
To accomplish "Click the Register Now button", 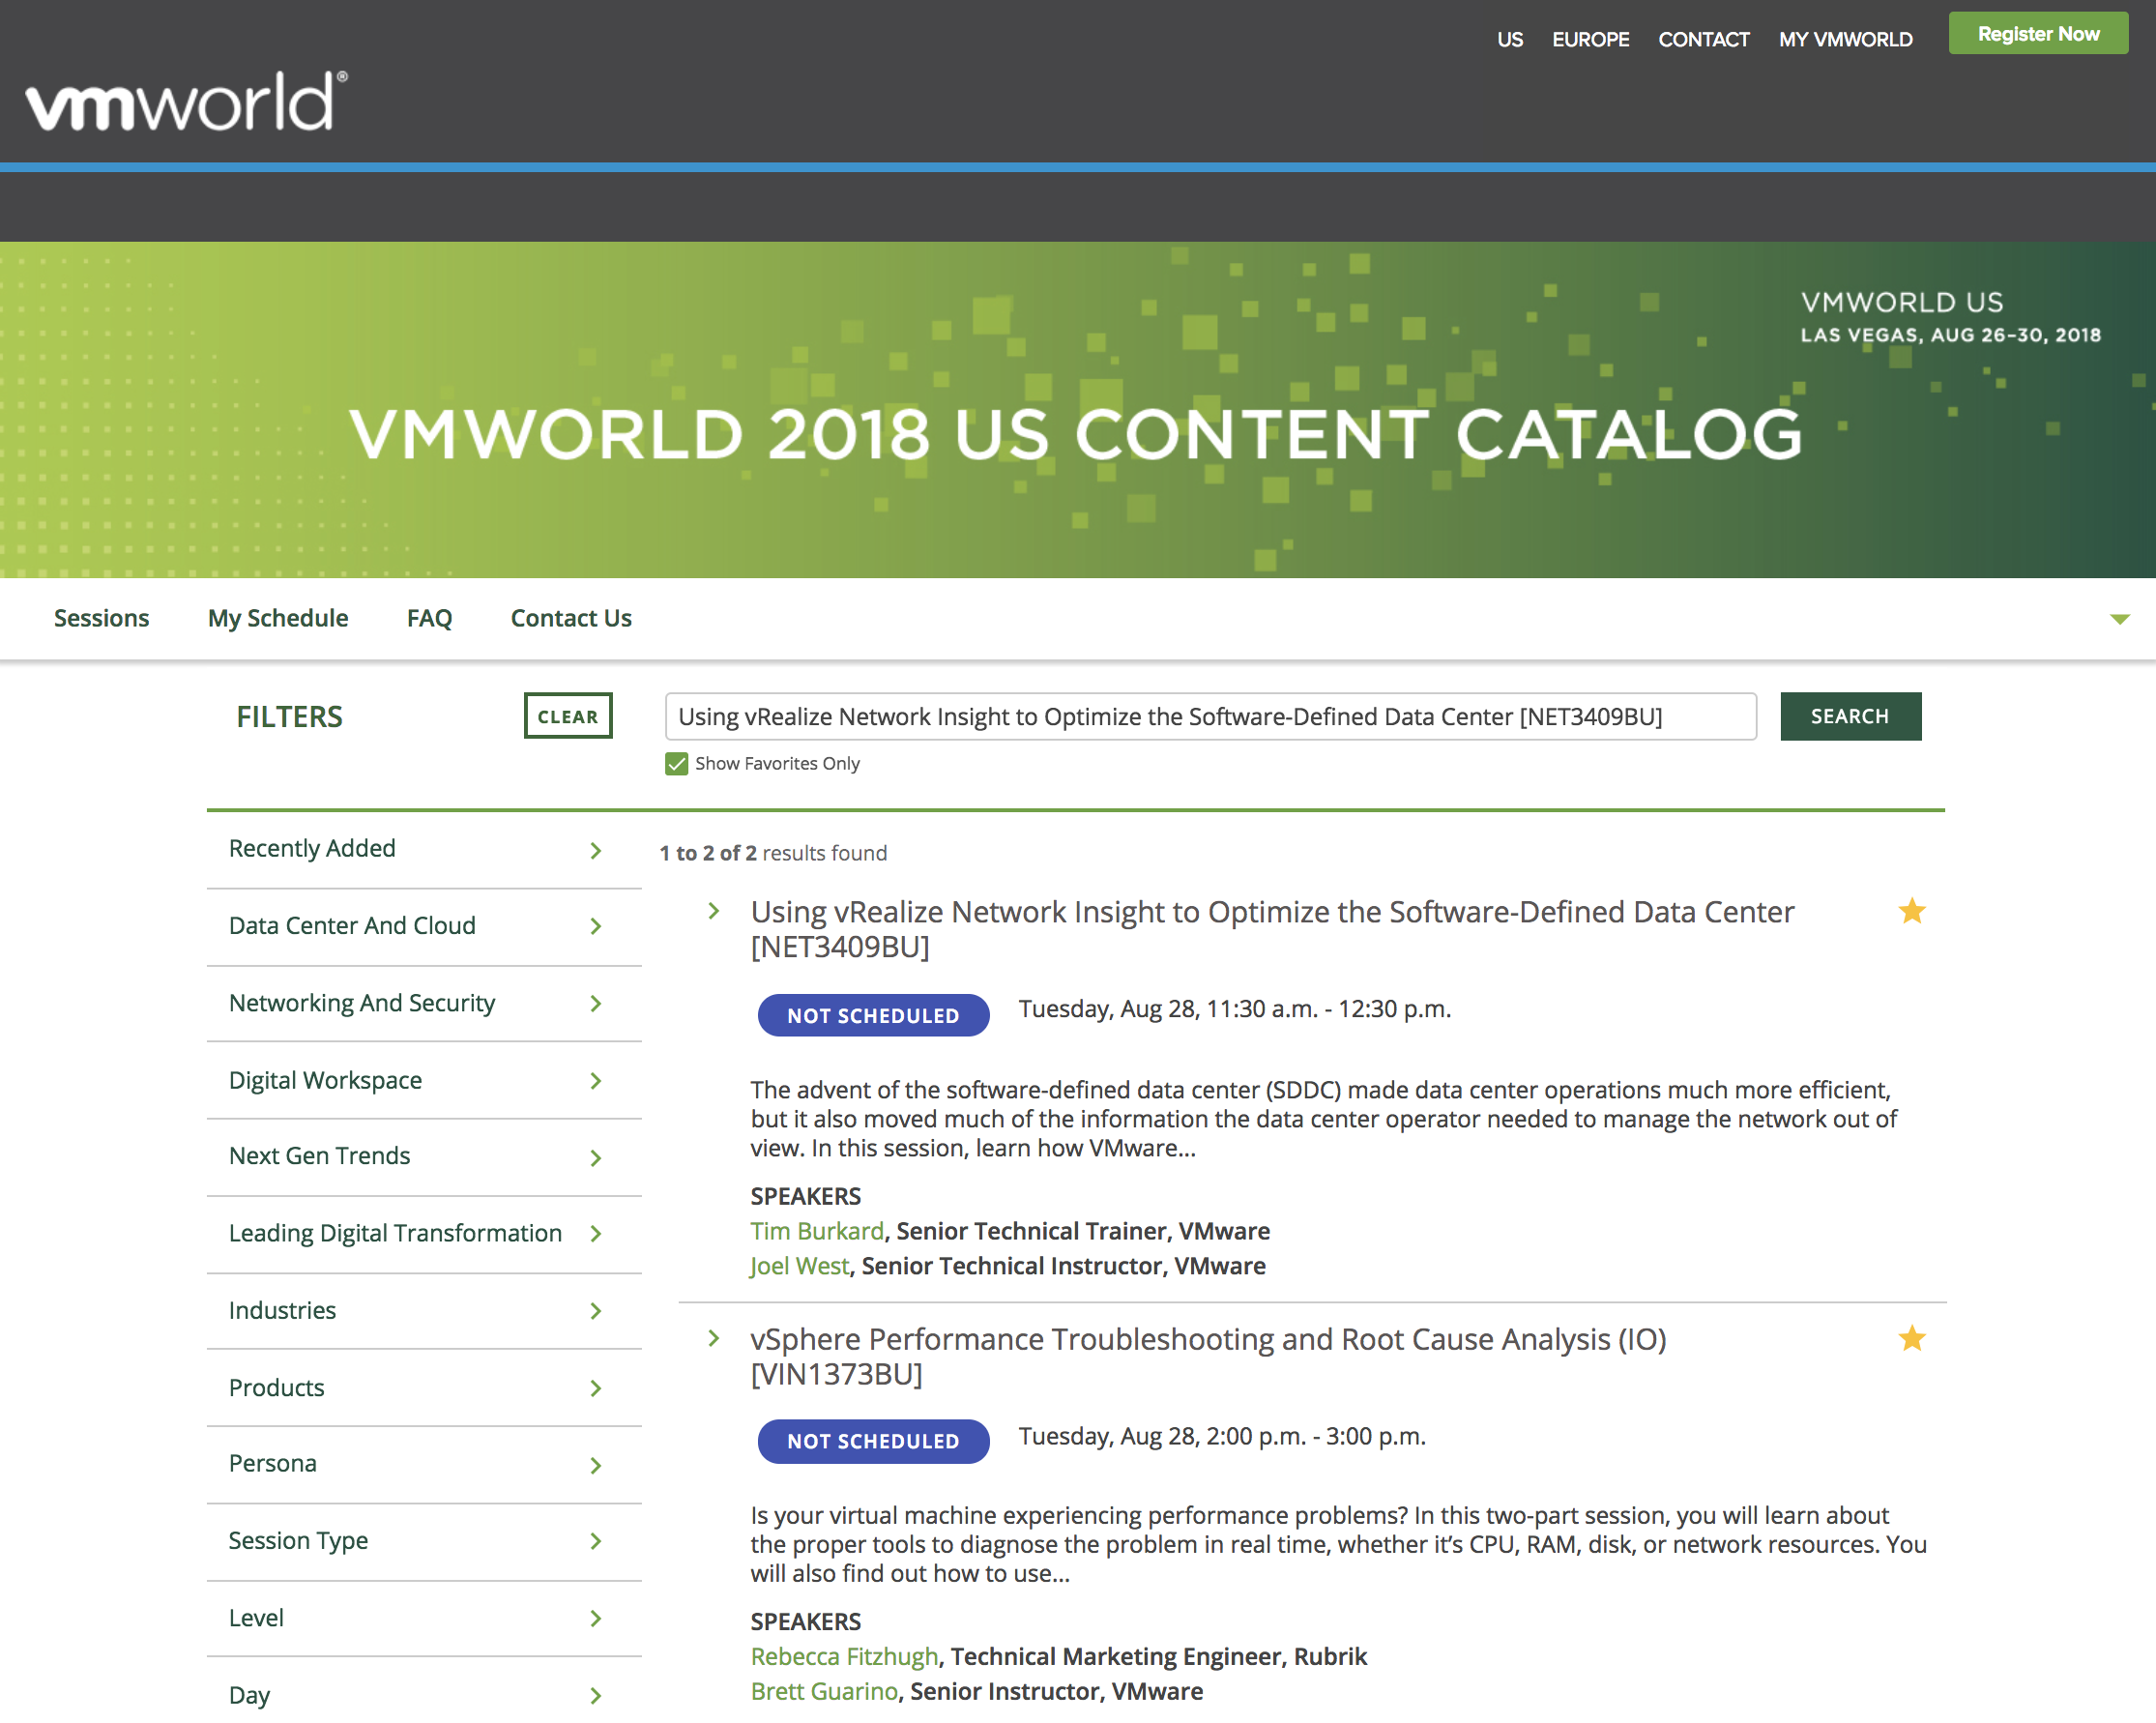I will pyautogui.click(x=2037, y=34).
